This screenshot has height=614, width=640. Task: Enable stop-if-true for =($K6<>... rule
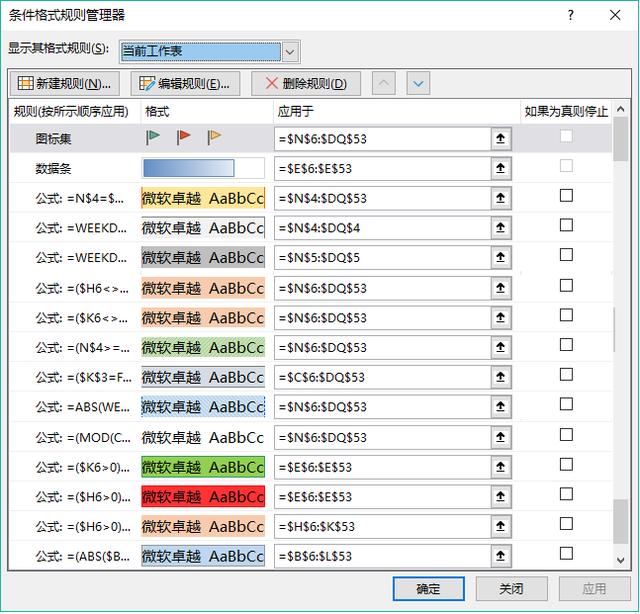(566, 315)
